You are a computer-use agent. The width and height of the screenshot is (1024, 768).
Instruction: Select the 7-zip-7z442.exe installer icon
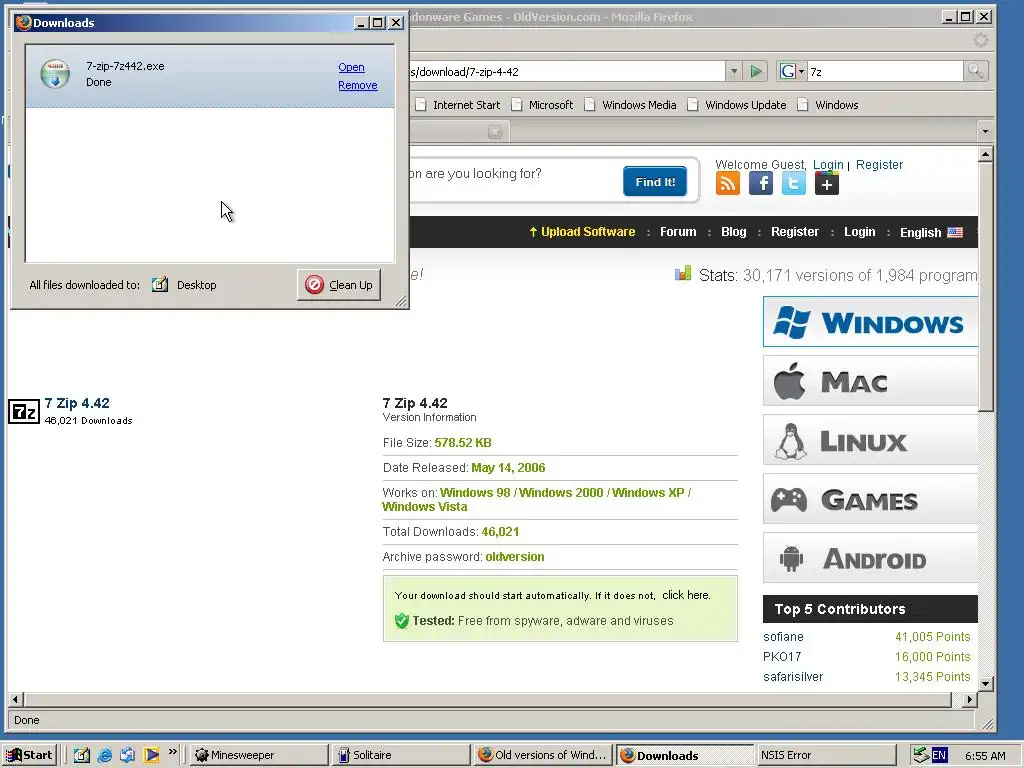coord(55,74)
